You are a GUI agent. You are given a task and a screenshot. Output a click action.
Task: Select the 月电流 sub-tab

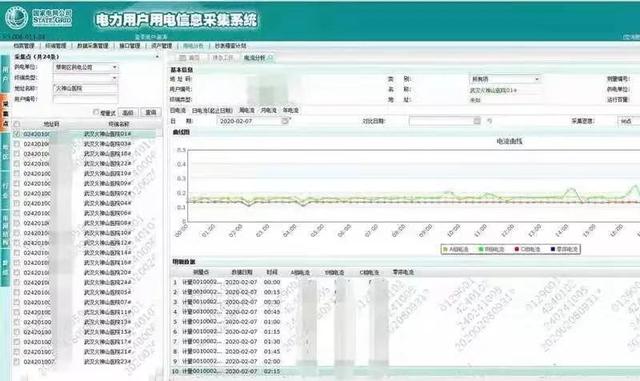pos(269,110)
